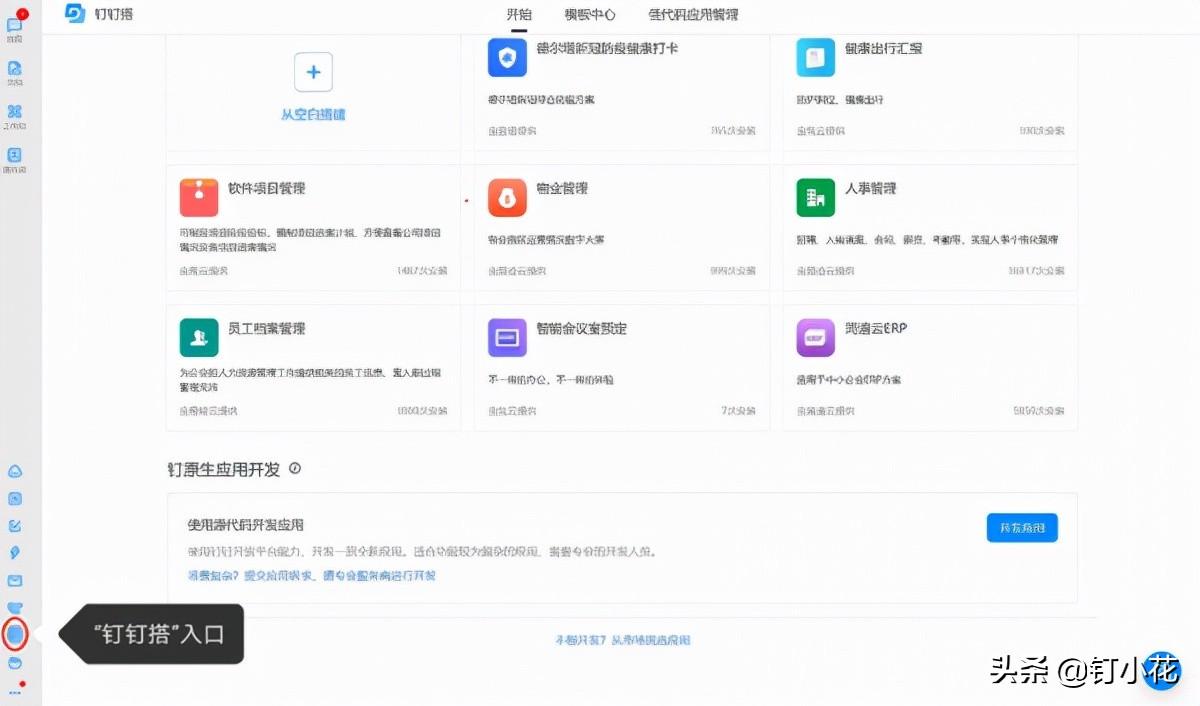Open the documents icon in left sidebar
The height and width of the screenshot is (706, 1200).
point(15,69)
